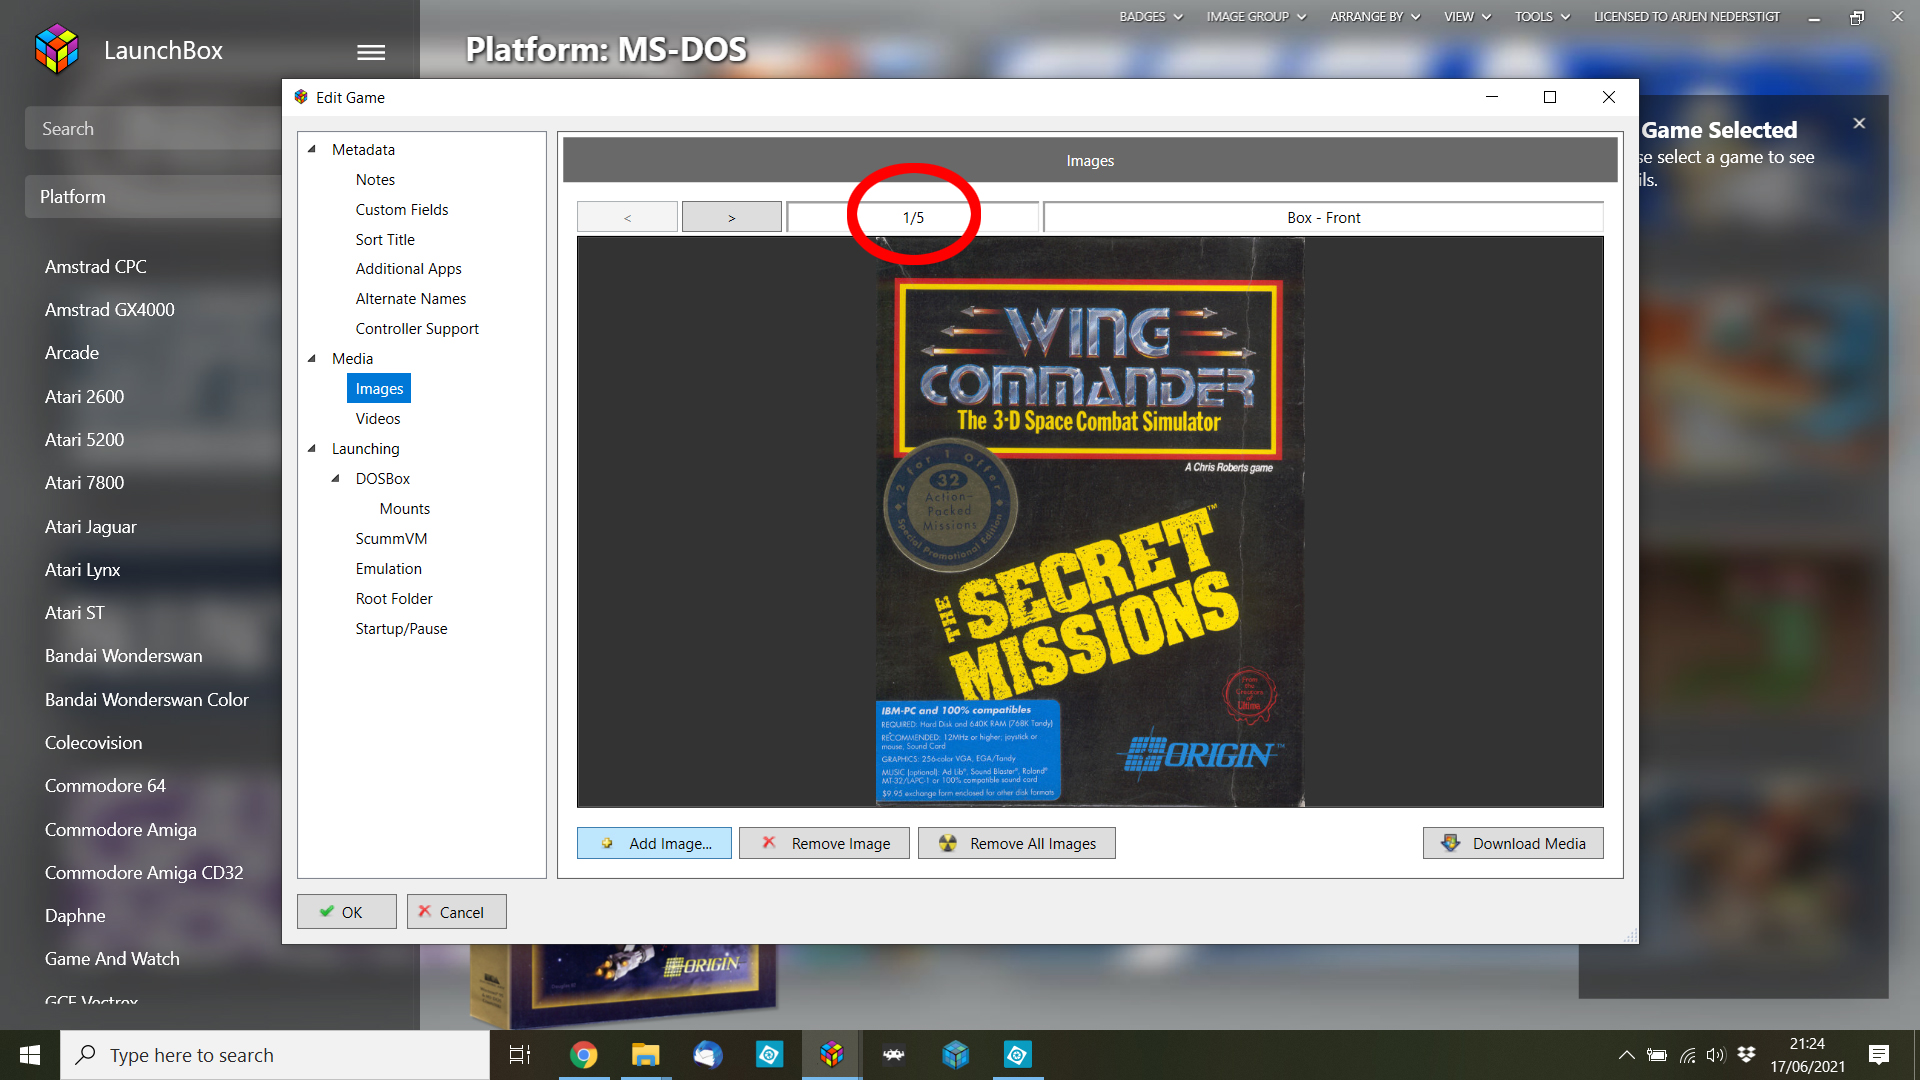
Task: Click the Download Media button
Action: 1513,843
